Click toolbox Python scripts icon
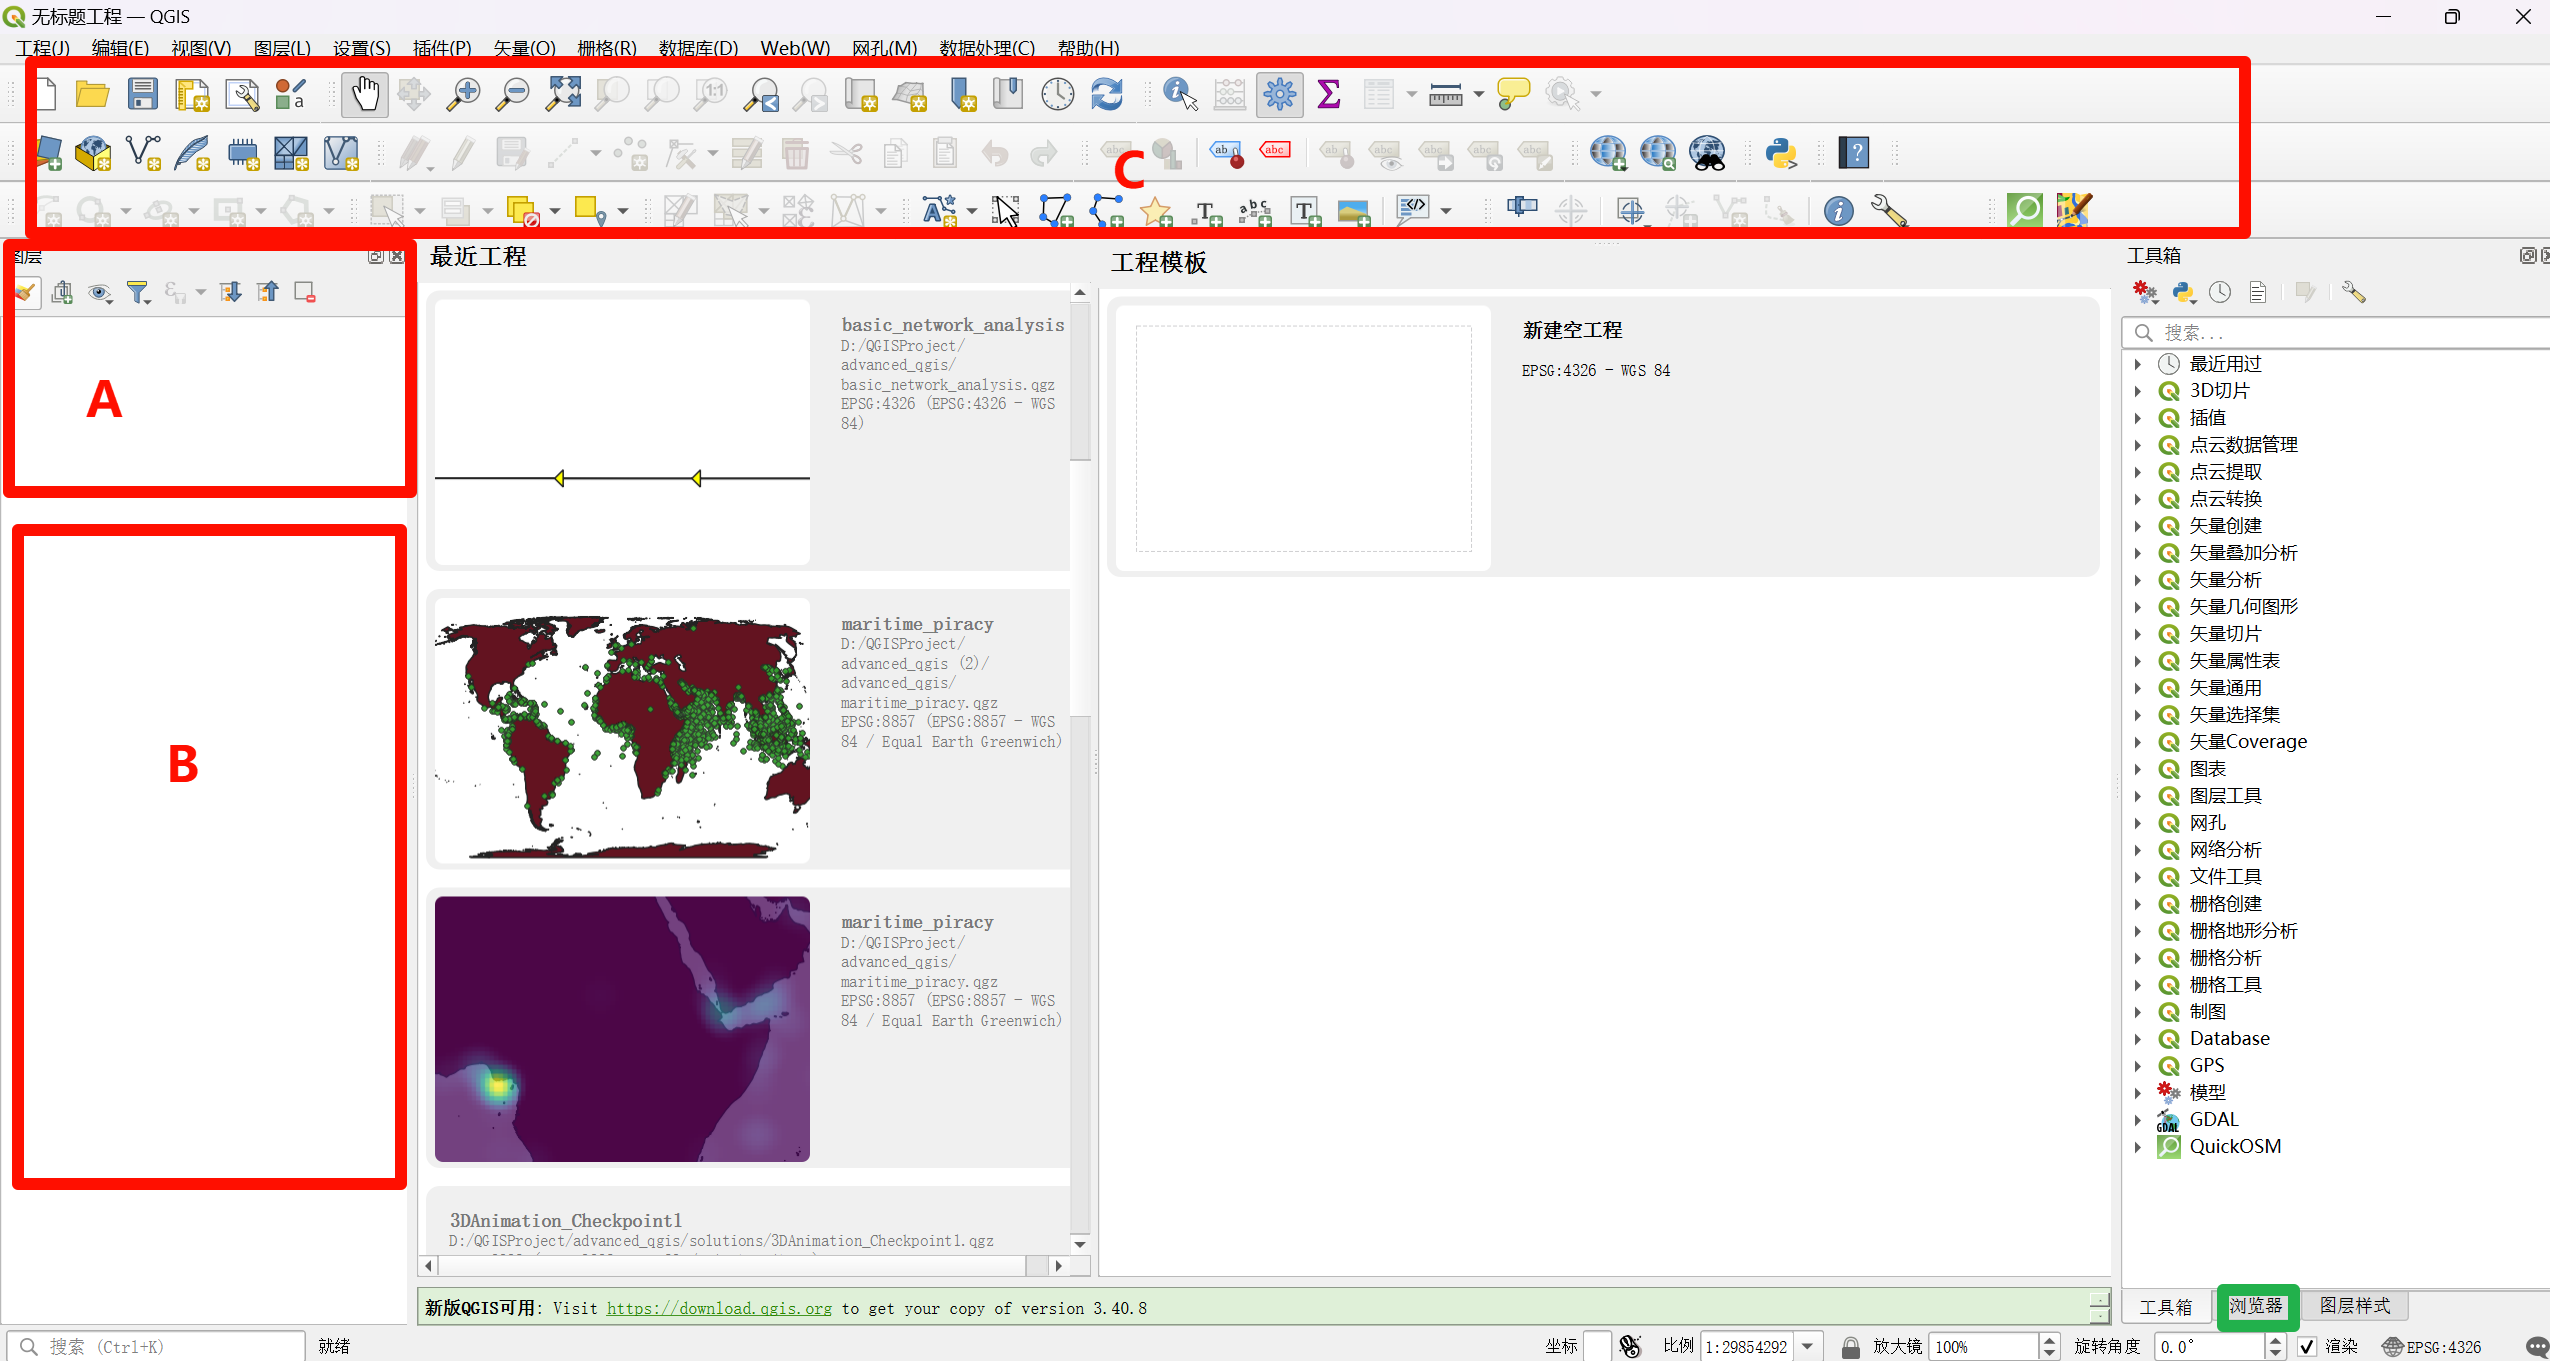 coord(2183,292)
